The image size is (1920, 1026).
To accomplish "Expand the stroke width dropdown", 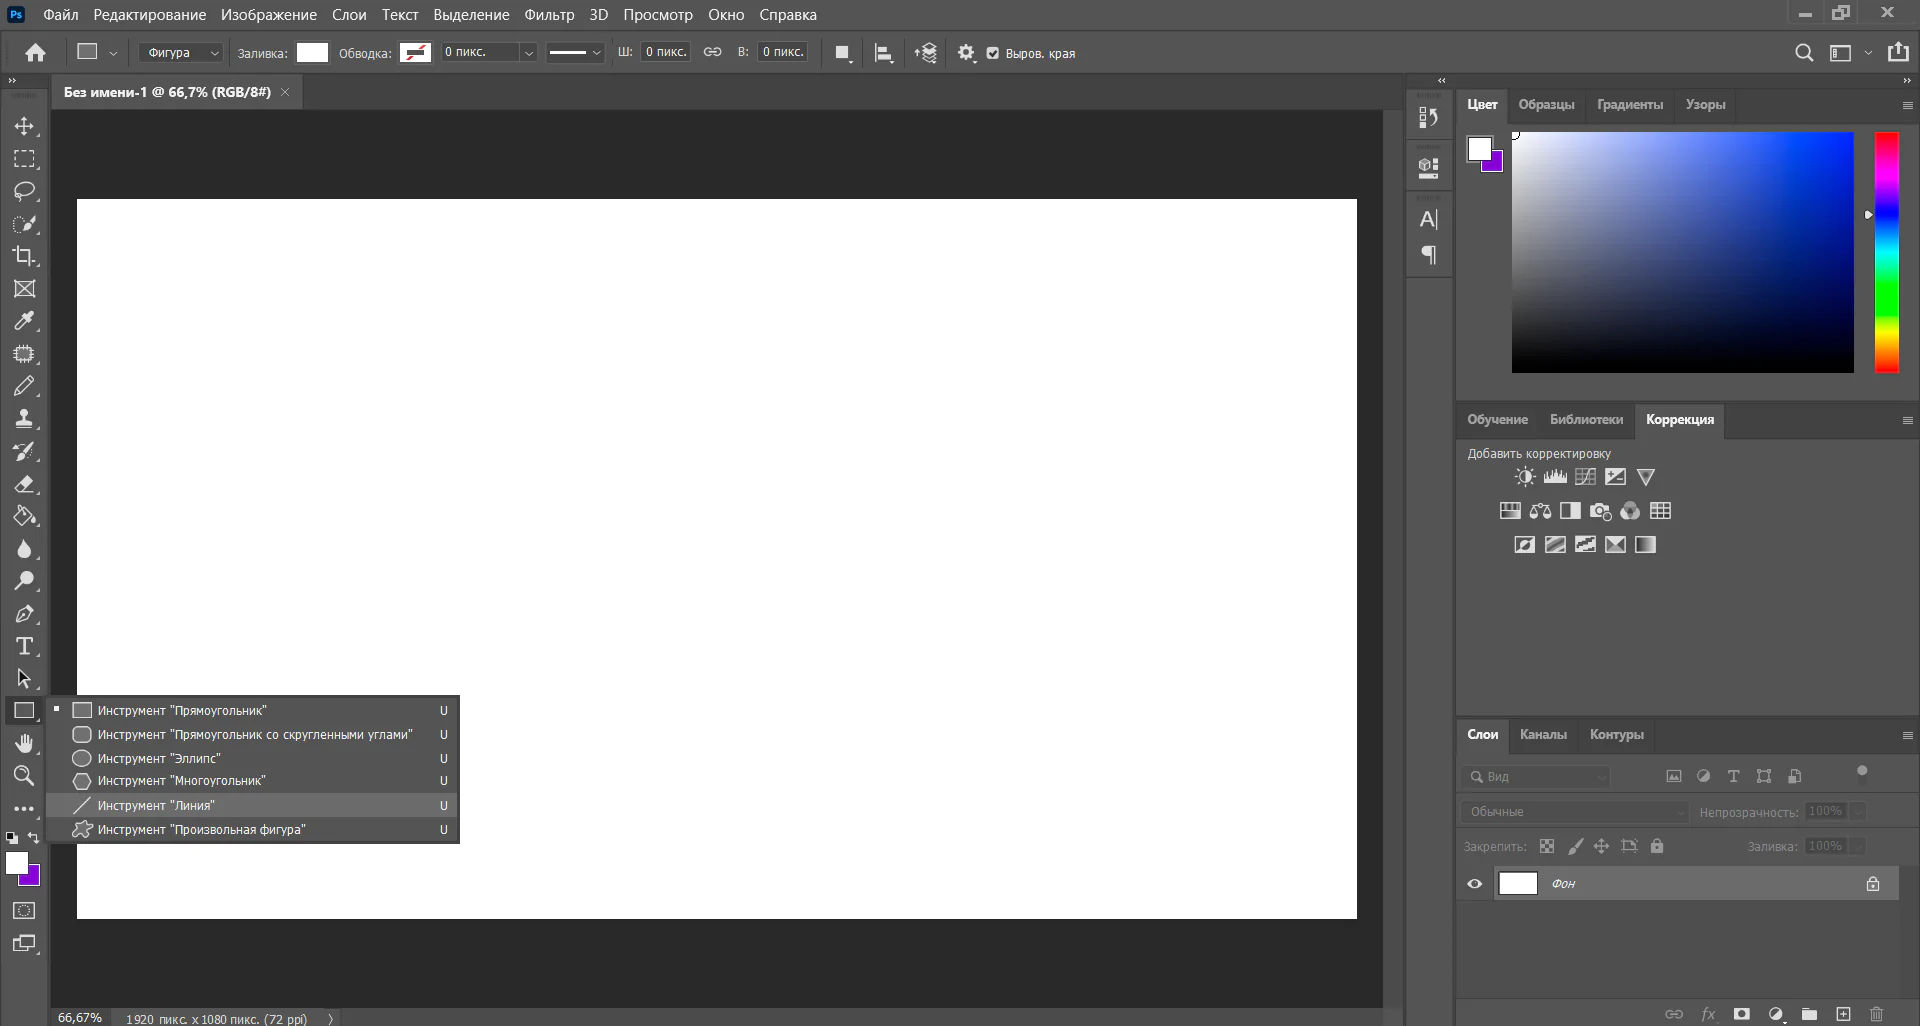I will [x=529, y=53].
